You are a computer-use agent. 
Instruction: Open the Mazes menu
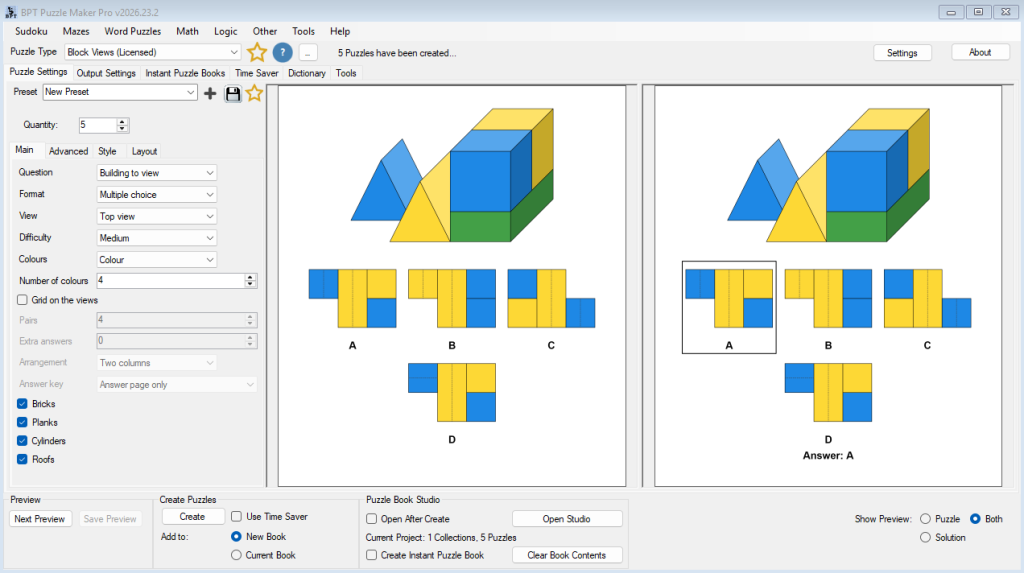tap(76, 31)
